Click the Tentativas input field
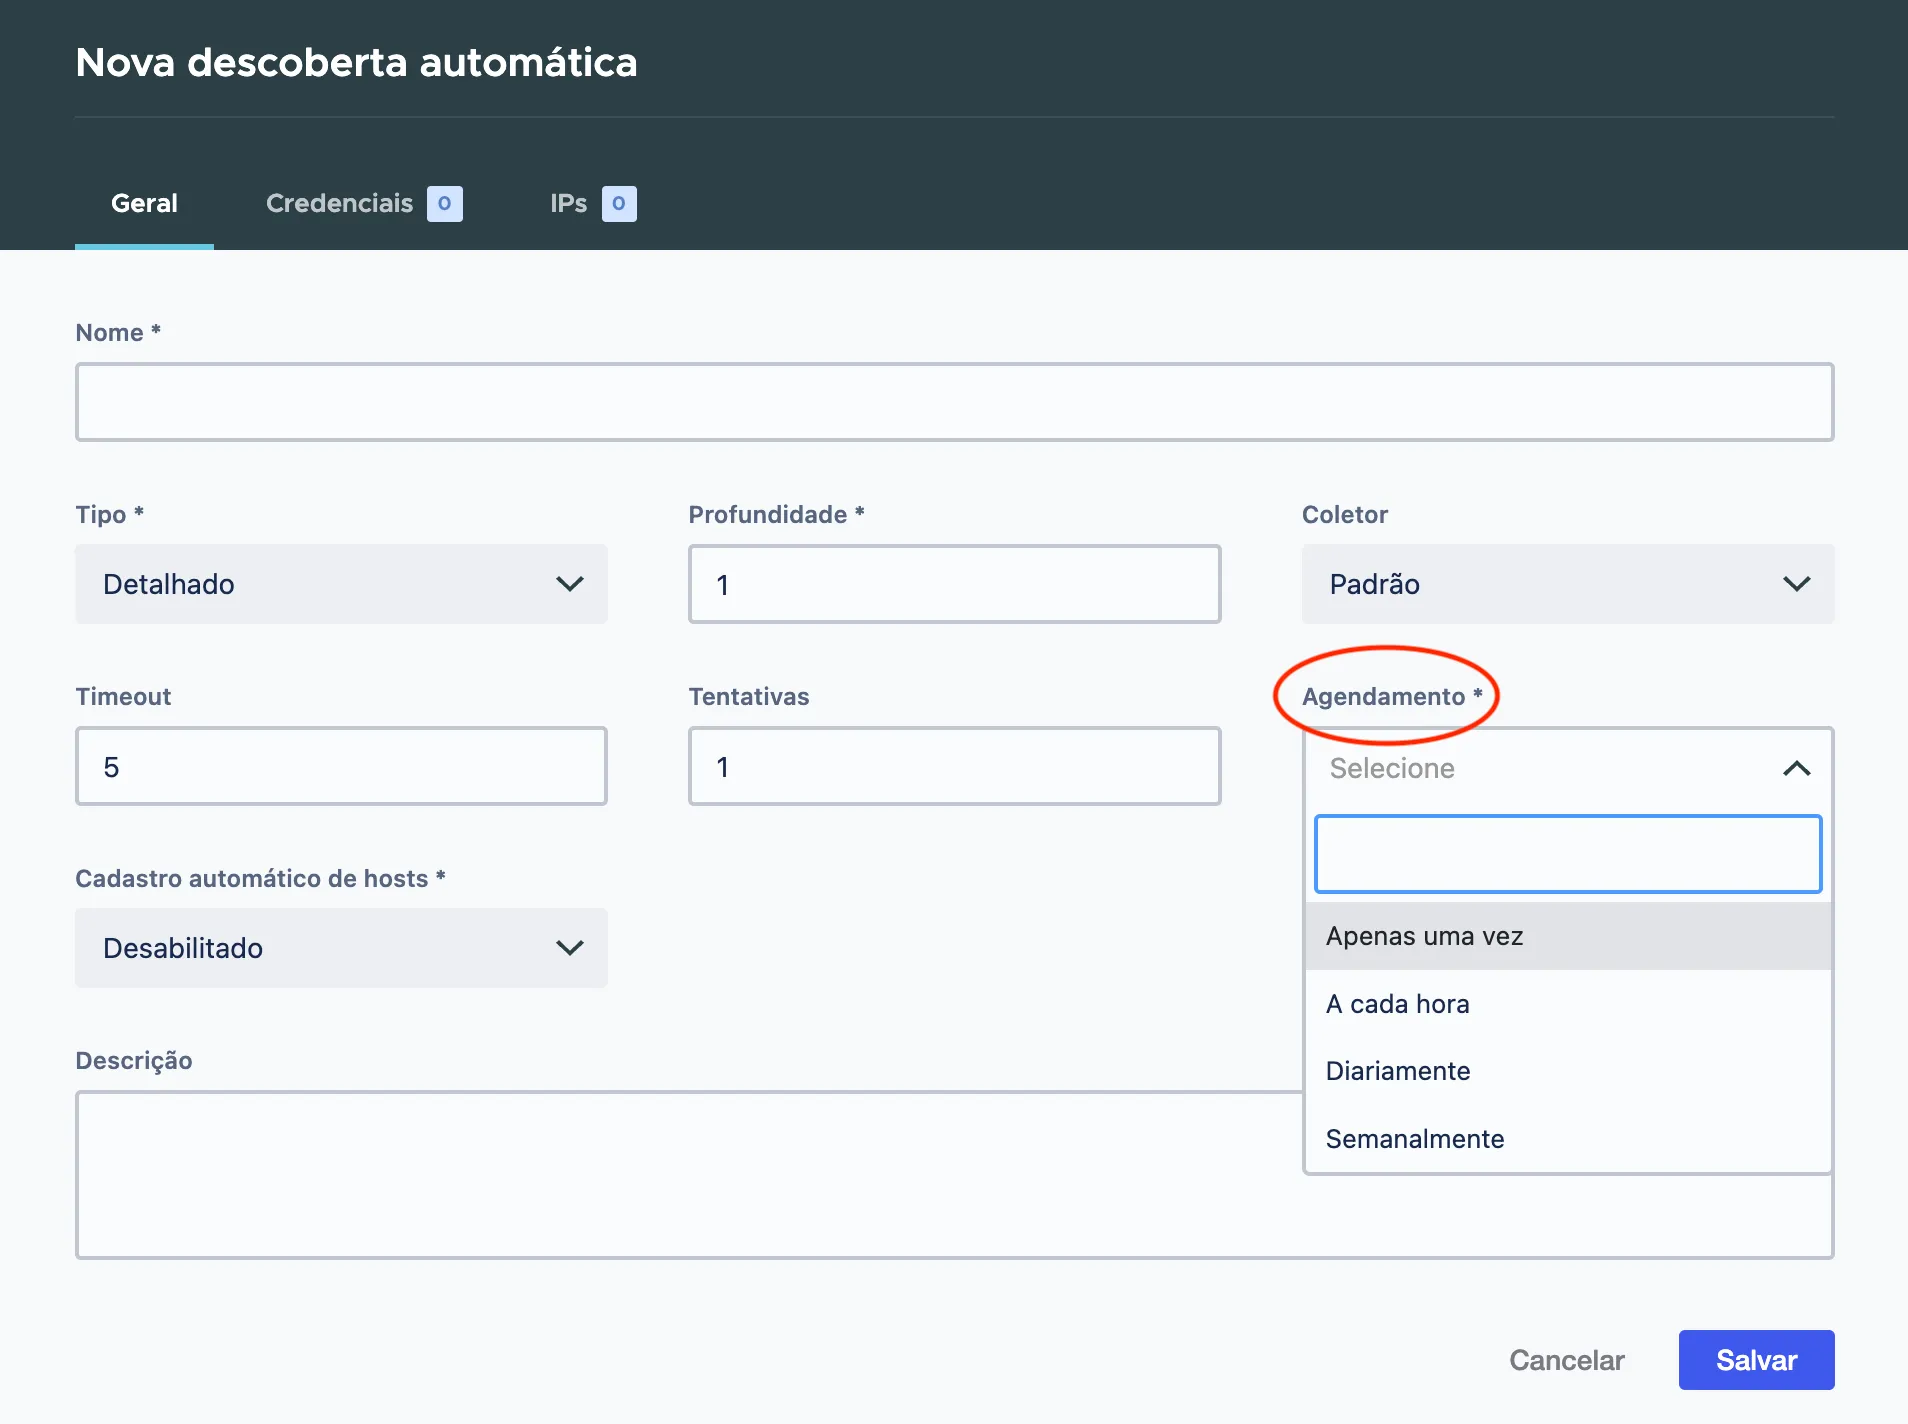The width and height of the screenshot is (1908, 1424). click(954, 766)
